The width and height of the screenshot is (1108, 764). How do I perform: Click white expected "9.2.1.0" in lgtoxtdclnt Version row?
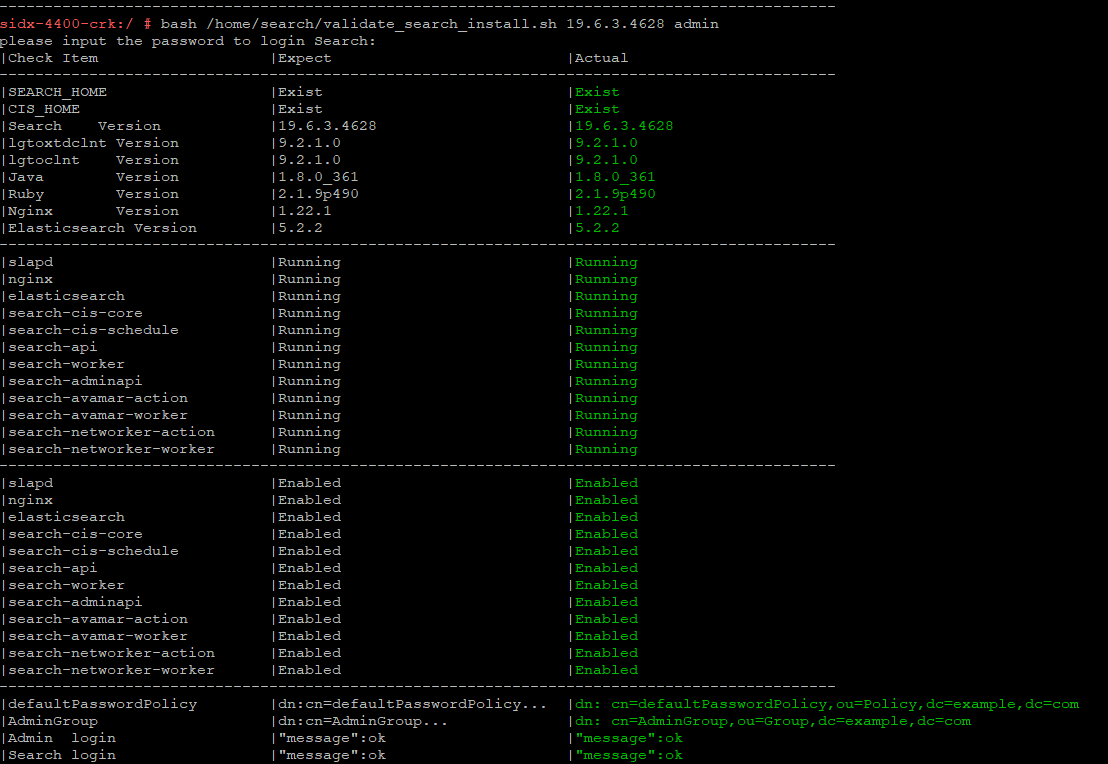[310, 143]
